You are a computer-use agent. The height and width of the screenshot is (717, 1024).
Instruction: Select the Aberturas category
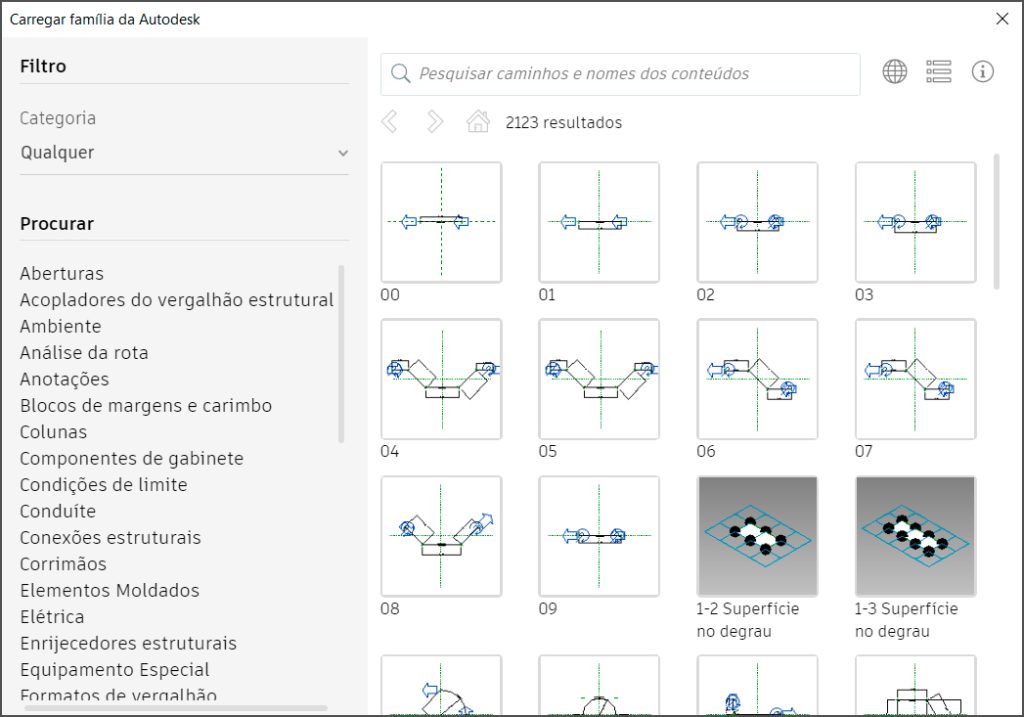[x=62, y=273]
